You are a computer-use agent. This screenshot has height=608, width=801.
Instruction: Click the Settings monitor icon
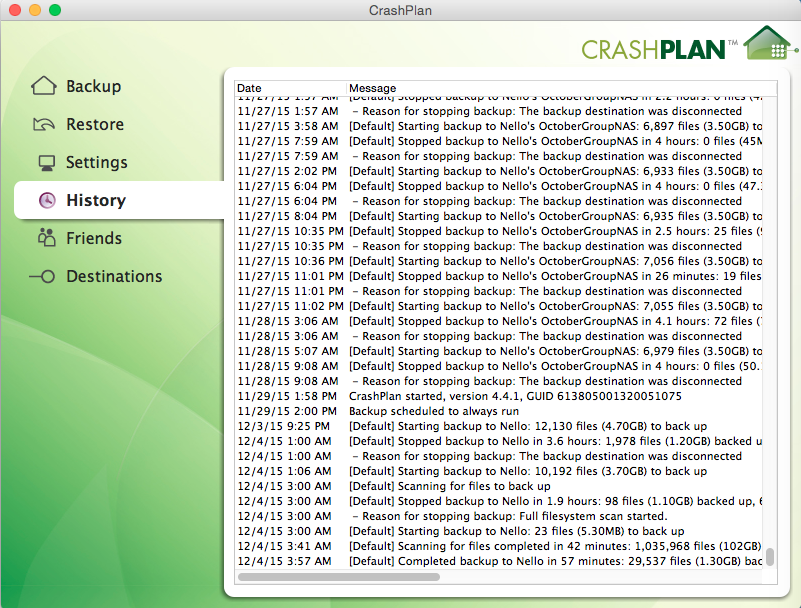point(46,162)
